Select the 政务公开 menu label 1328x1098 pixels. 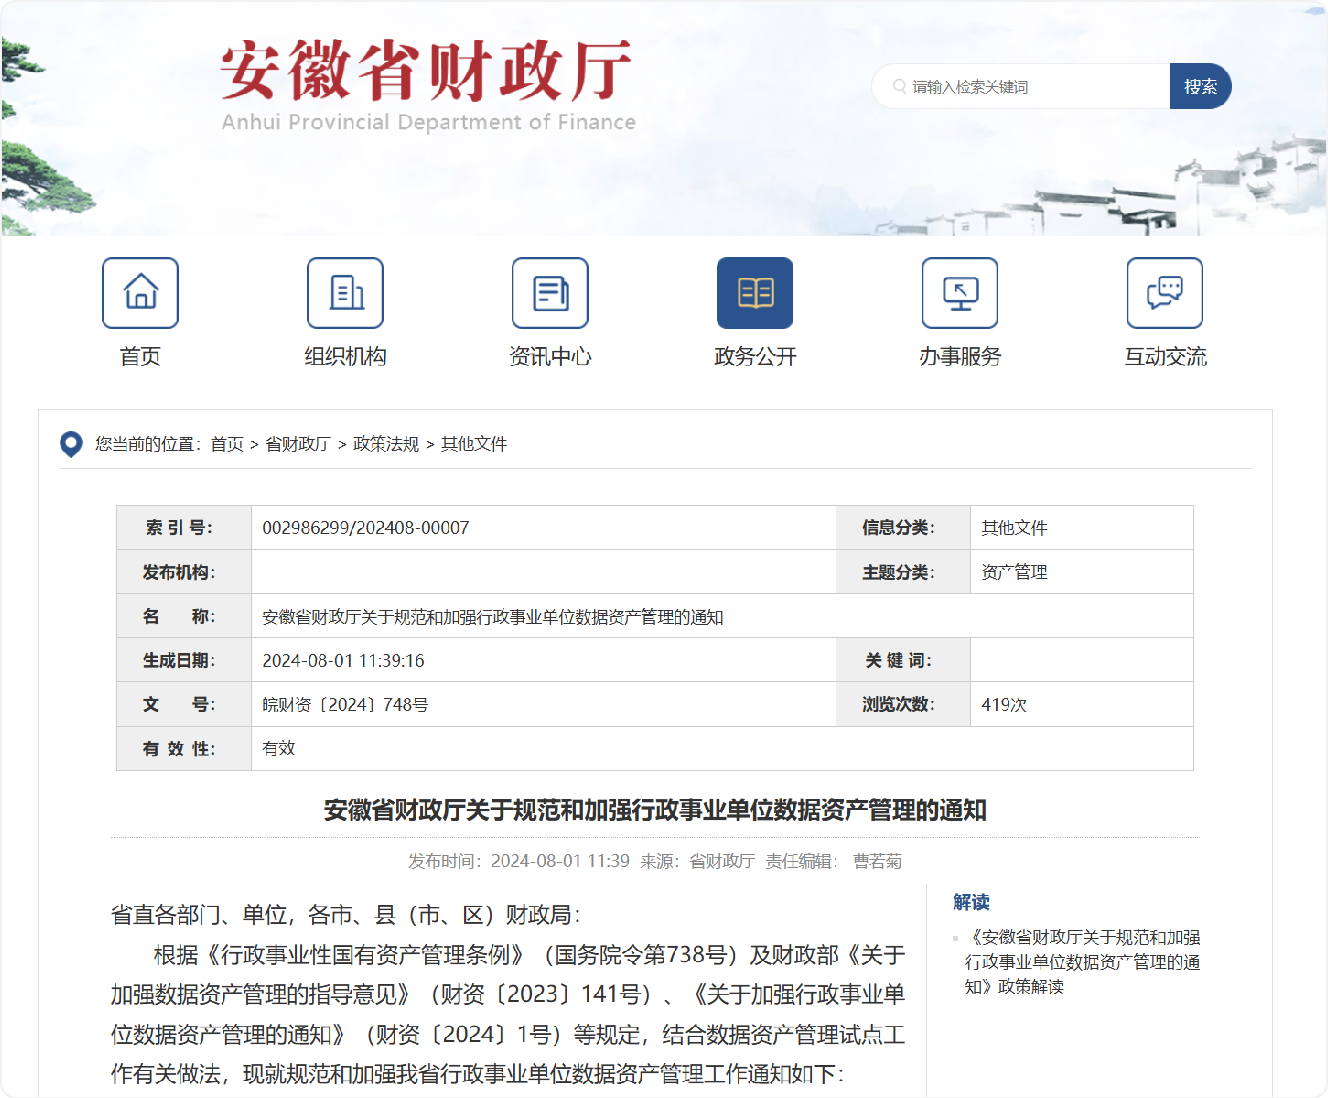click(755, 357)
